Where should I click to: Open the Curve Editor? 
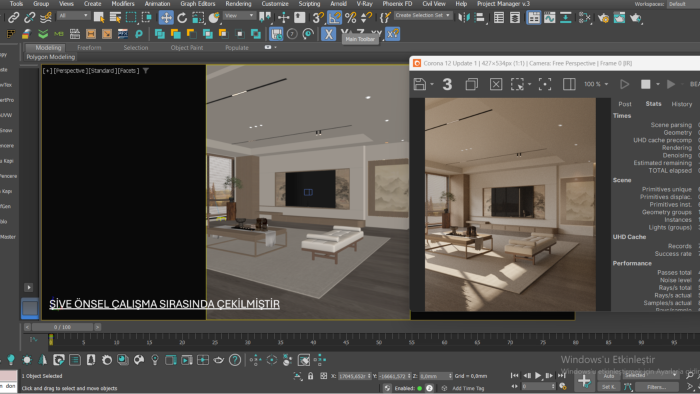(550, 18)
